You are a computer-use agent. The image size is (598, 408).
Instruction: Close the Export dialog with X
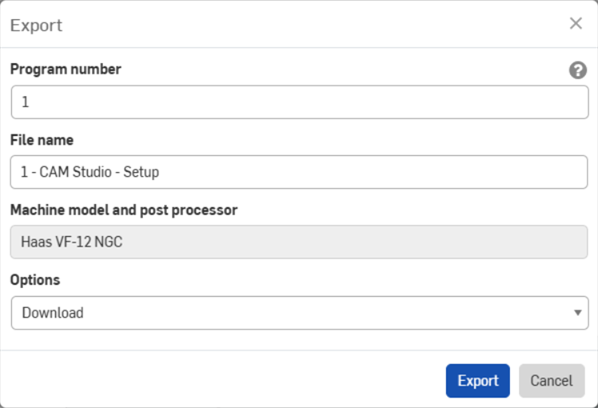[x=575, y=23]
